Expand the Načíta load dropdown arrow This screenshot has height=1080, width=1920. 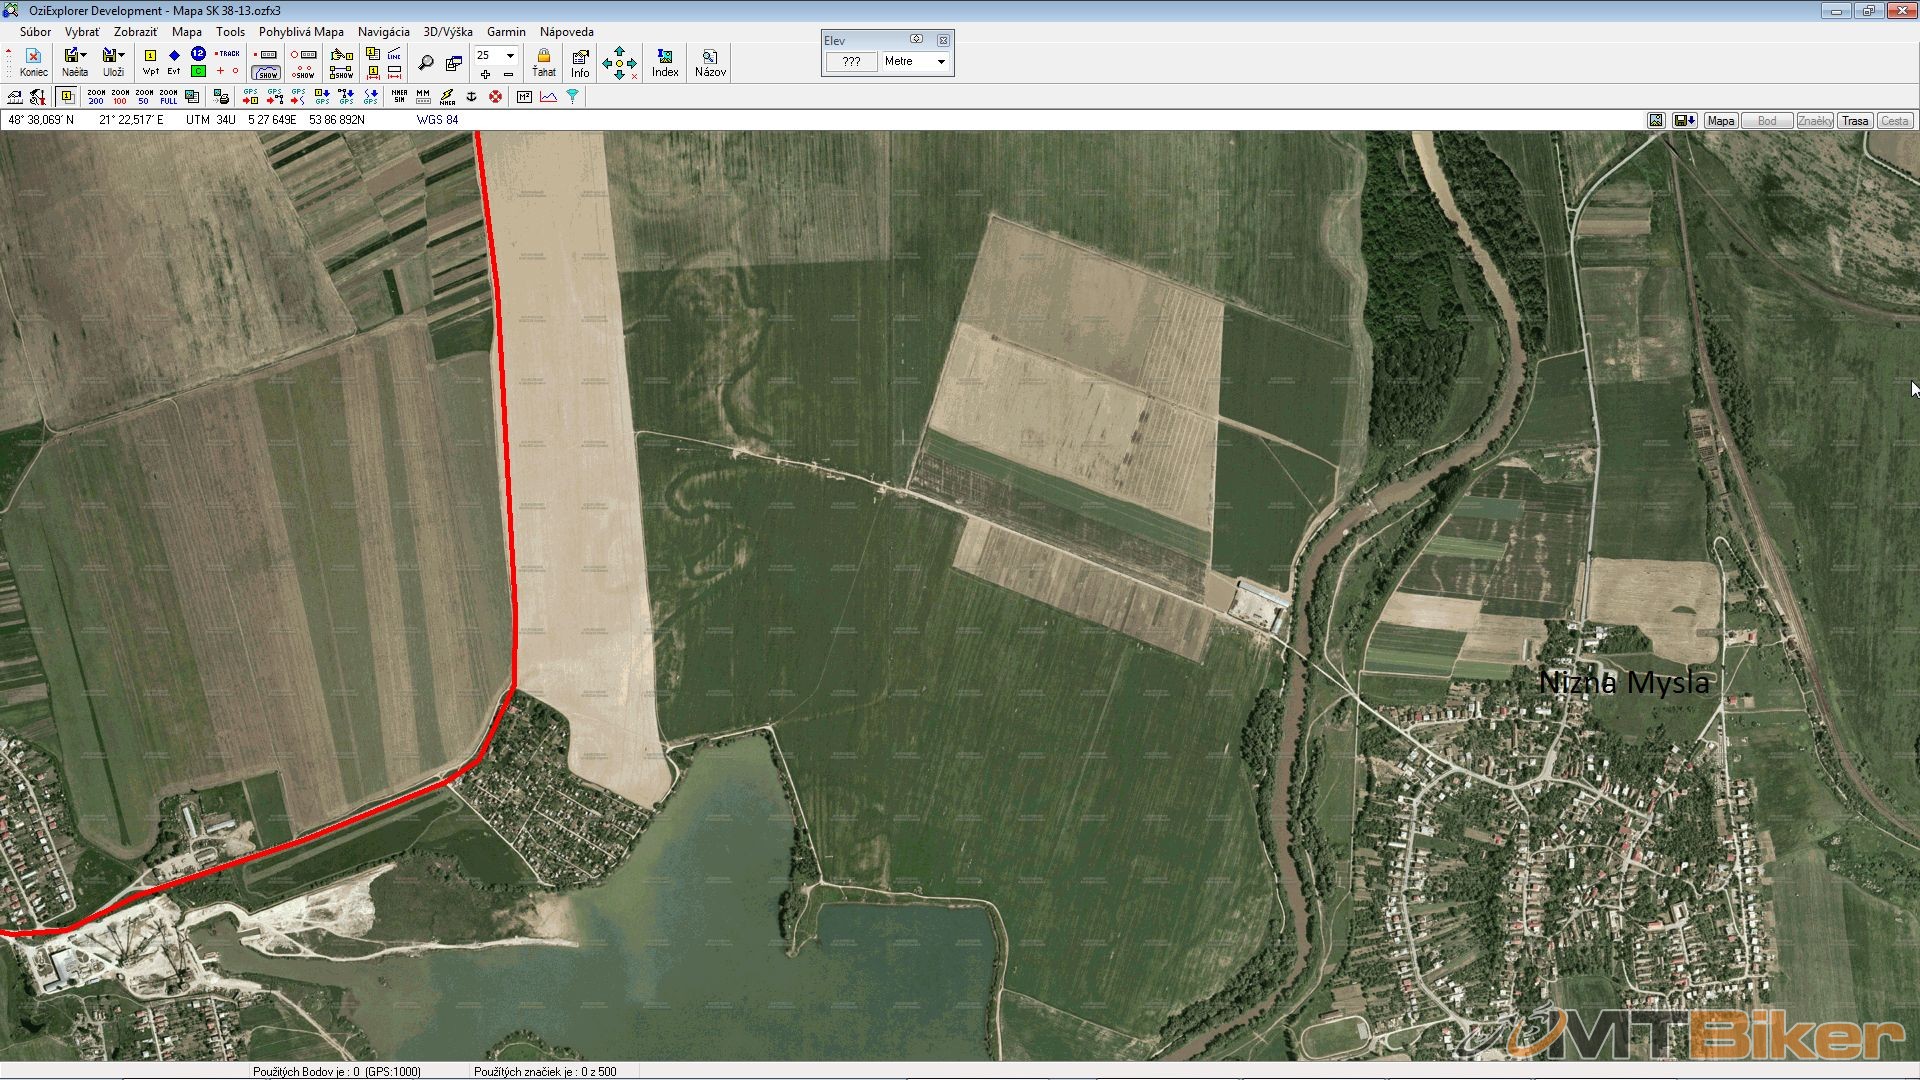coord(84,55)
